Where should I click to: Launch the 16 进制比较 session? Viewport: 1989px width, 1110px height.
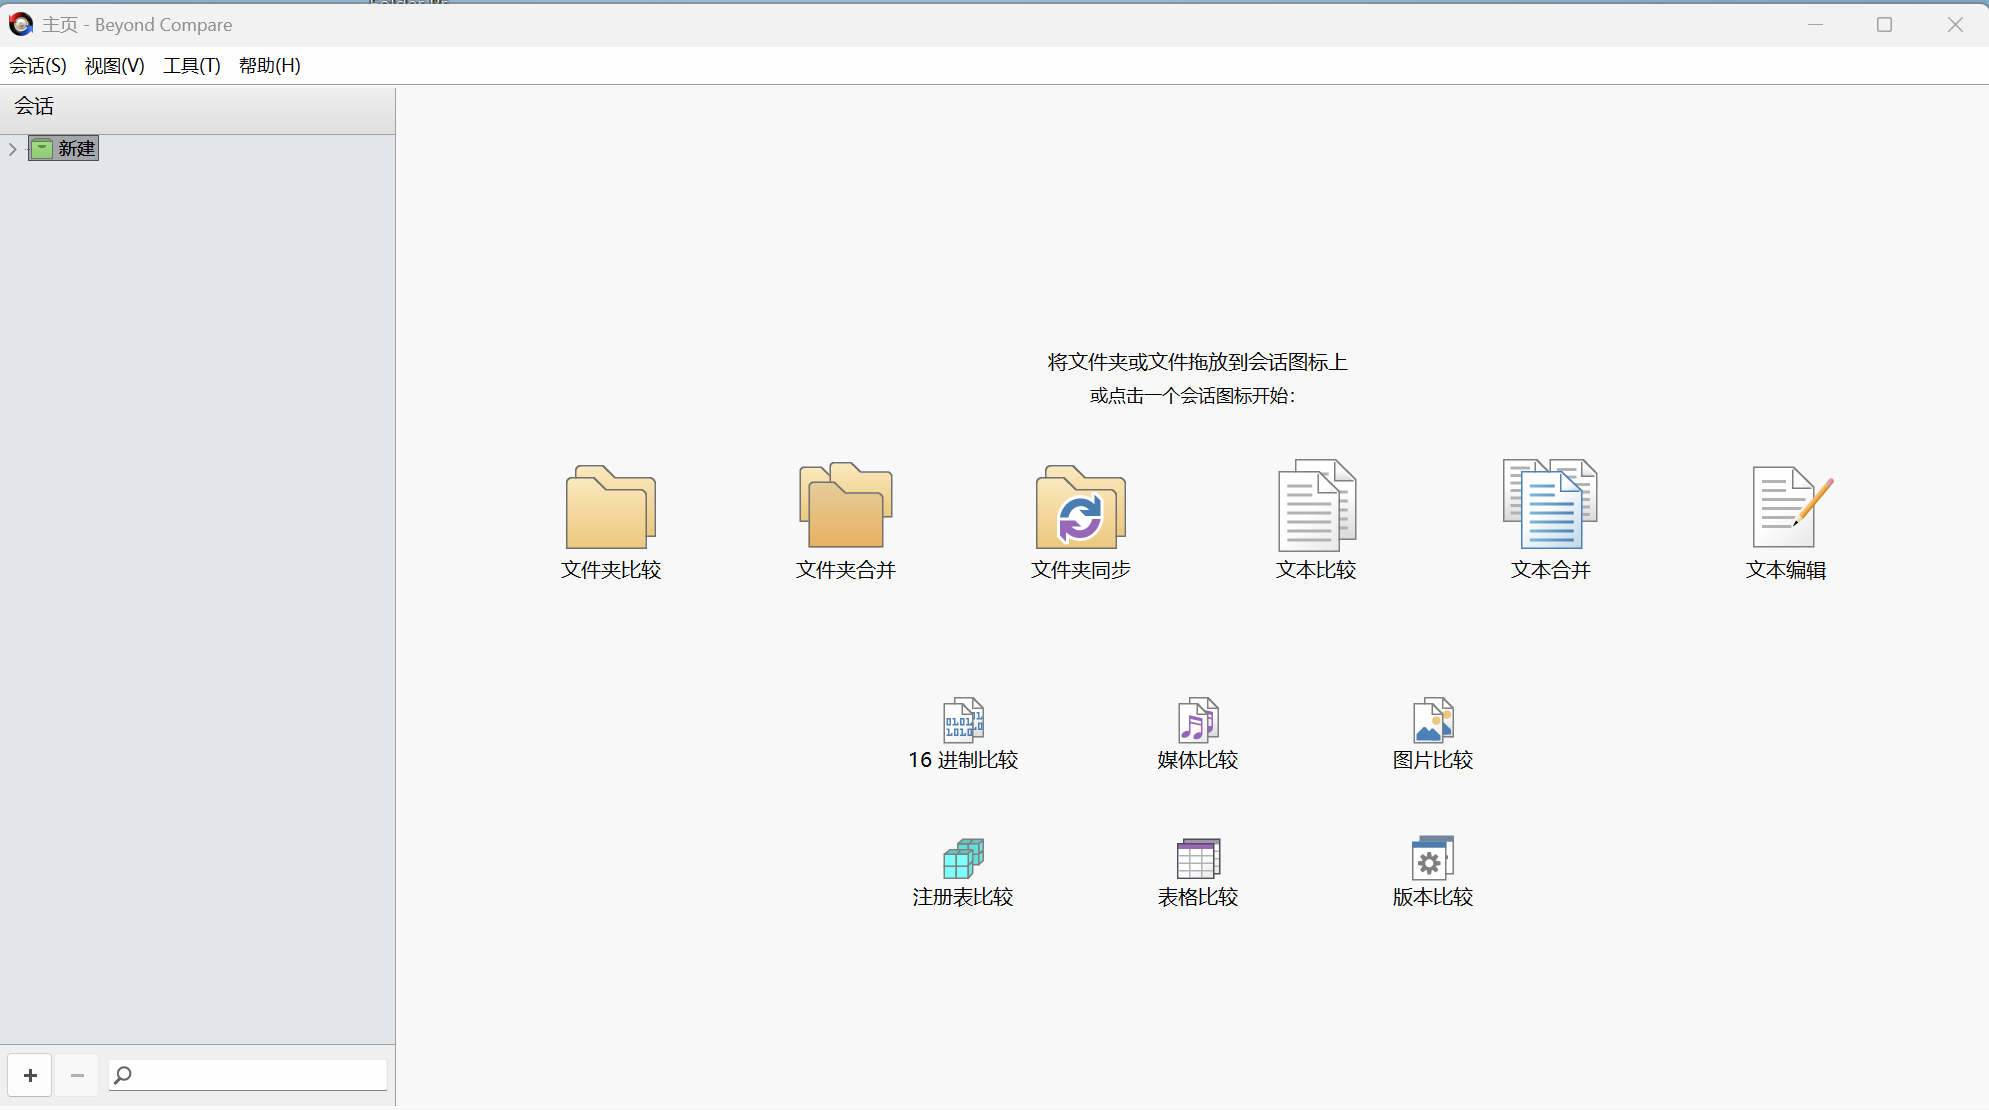(x=962, y=730)
